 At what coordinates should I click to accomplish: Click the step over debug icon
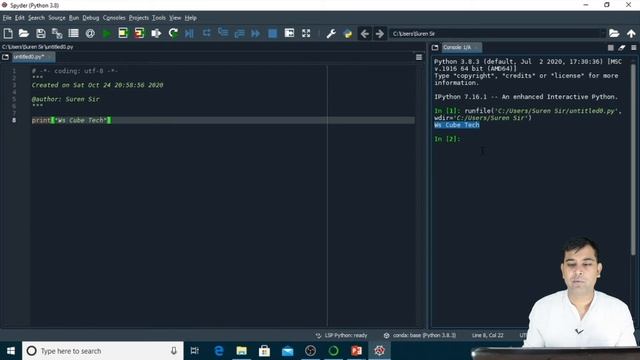tap(207, 33)
